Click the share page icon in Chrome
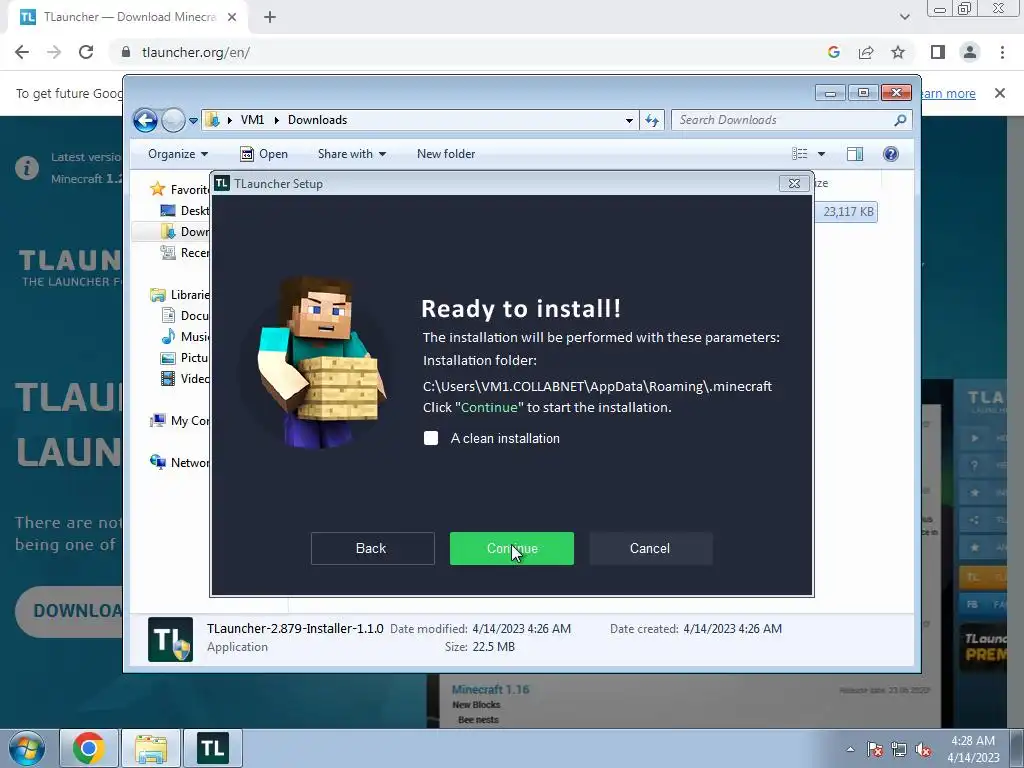 866,52
